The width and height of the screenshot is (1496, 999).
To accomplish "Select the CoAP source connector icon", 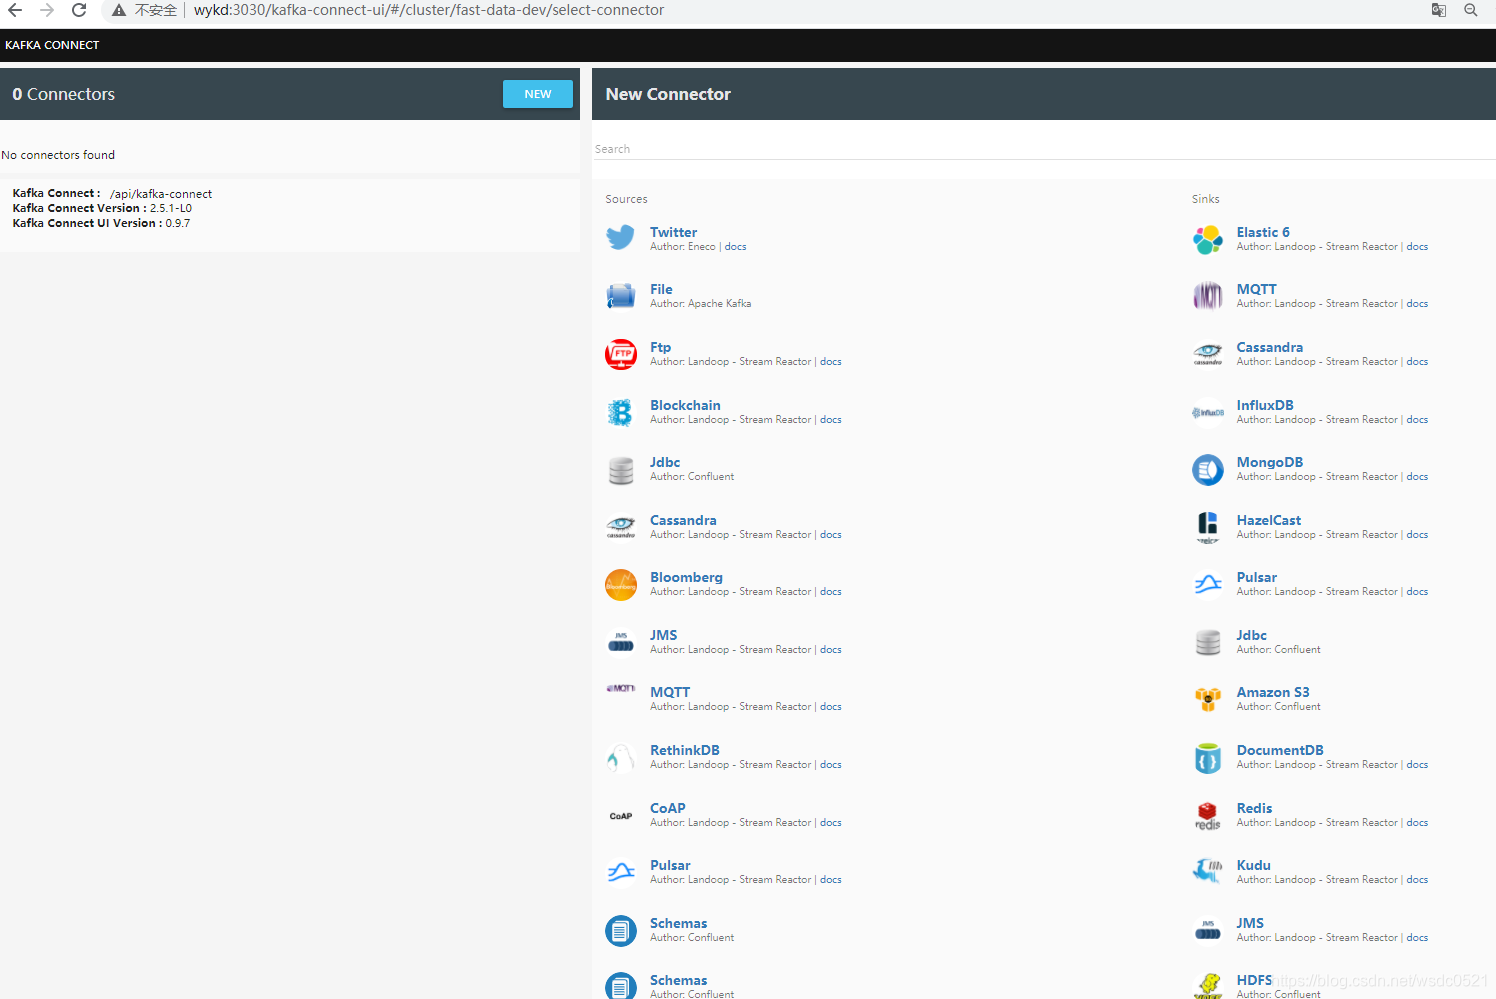I will [x=621, y=816].
